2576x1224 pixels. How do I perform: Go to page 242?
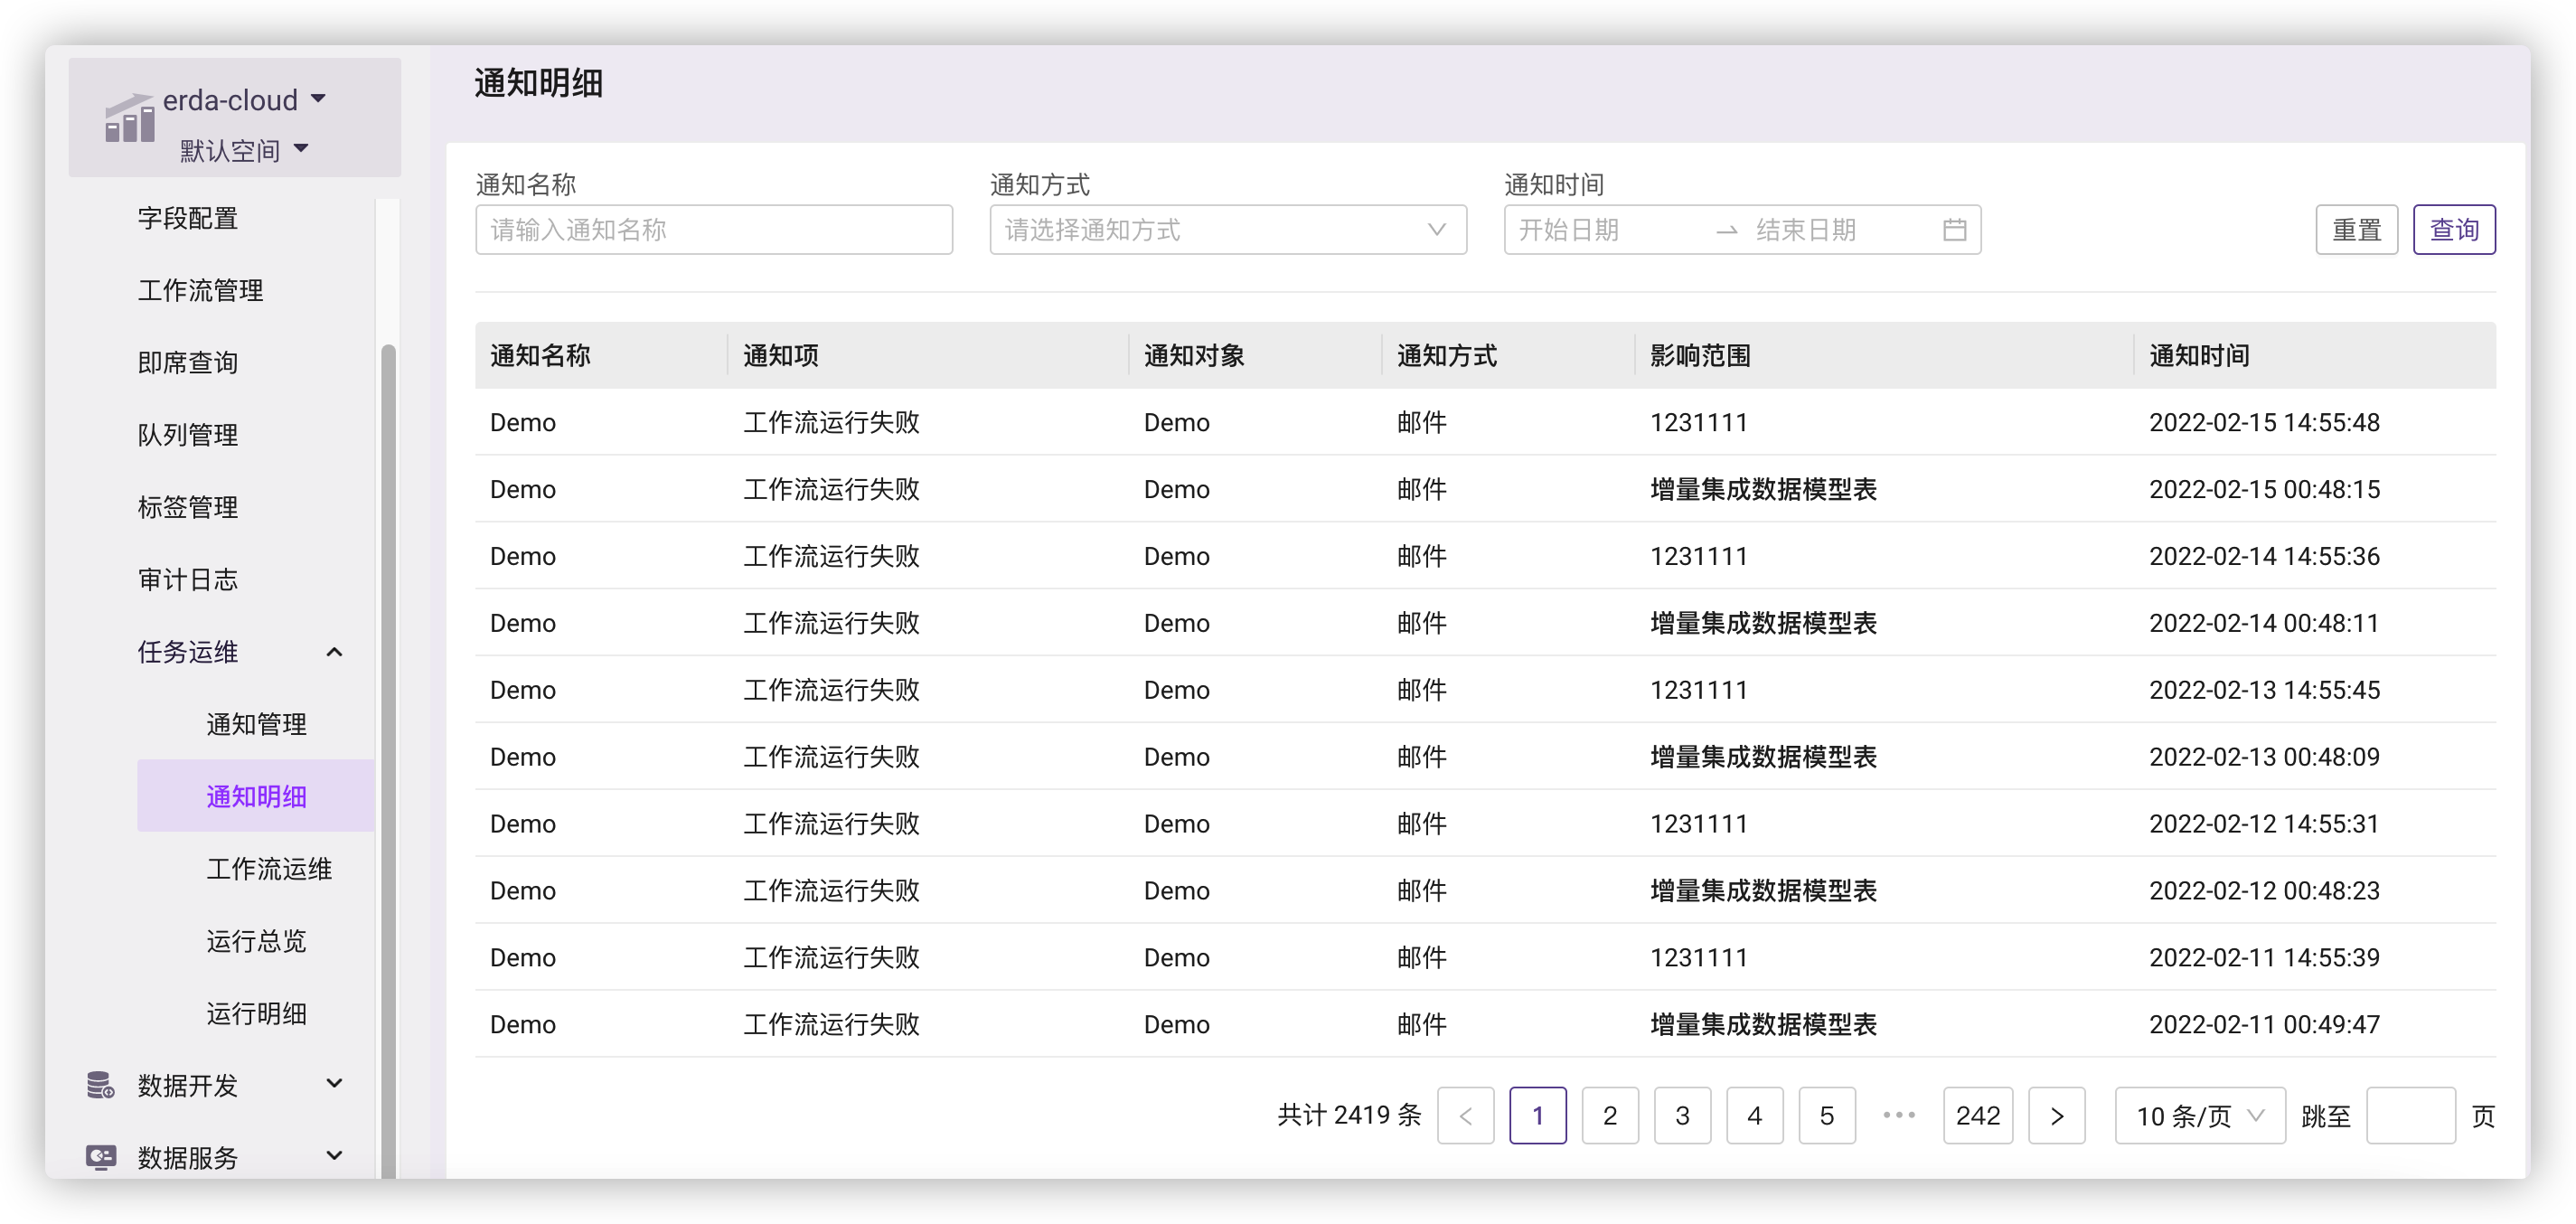point(1977,1116)
